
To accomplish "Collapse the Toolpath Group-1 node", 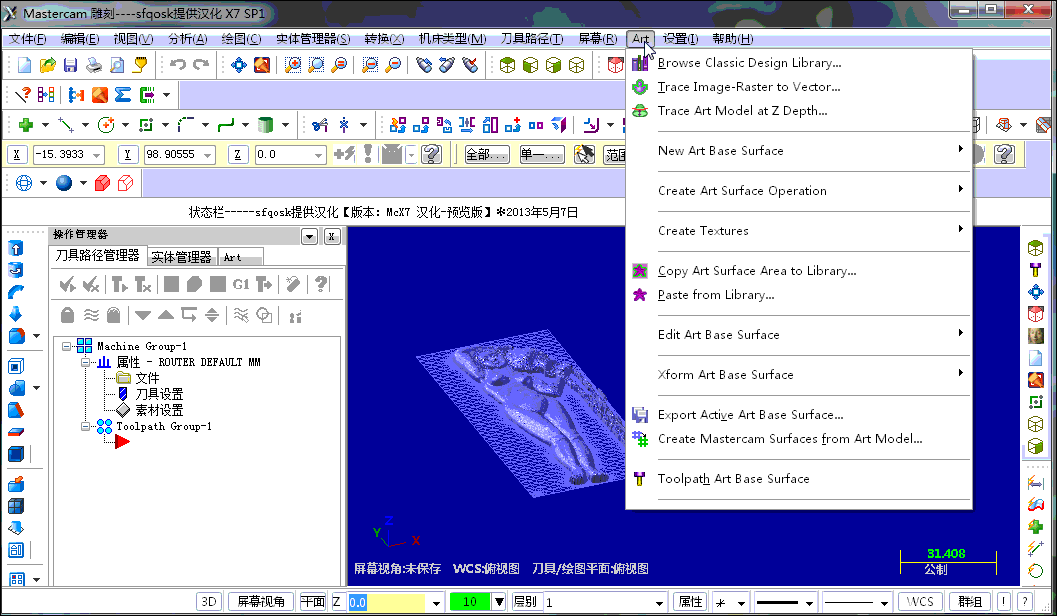I will click(86, 427).
